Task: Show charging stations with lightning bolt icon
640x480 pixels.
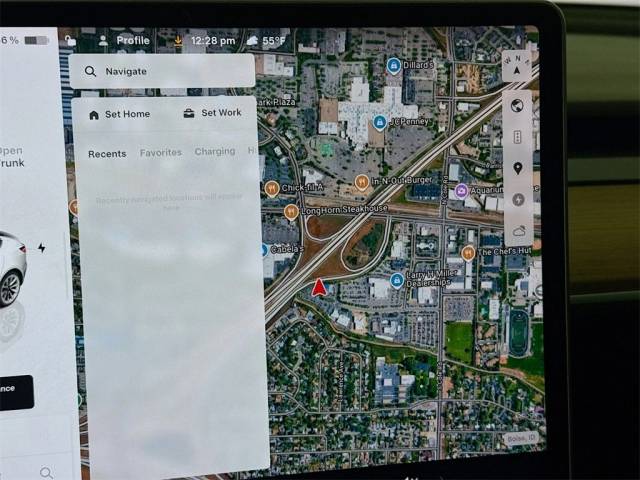Action: 517,199
